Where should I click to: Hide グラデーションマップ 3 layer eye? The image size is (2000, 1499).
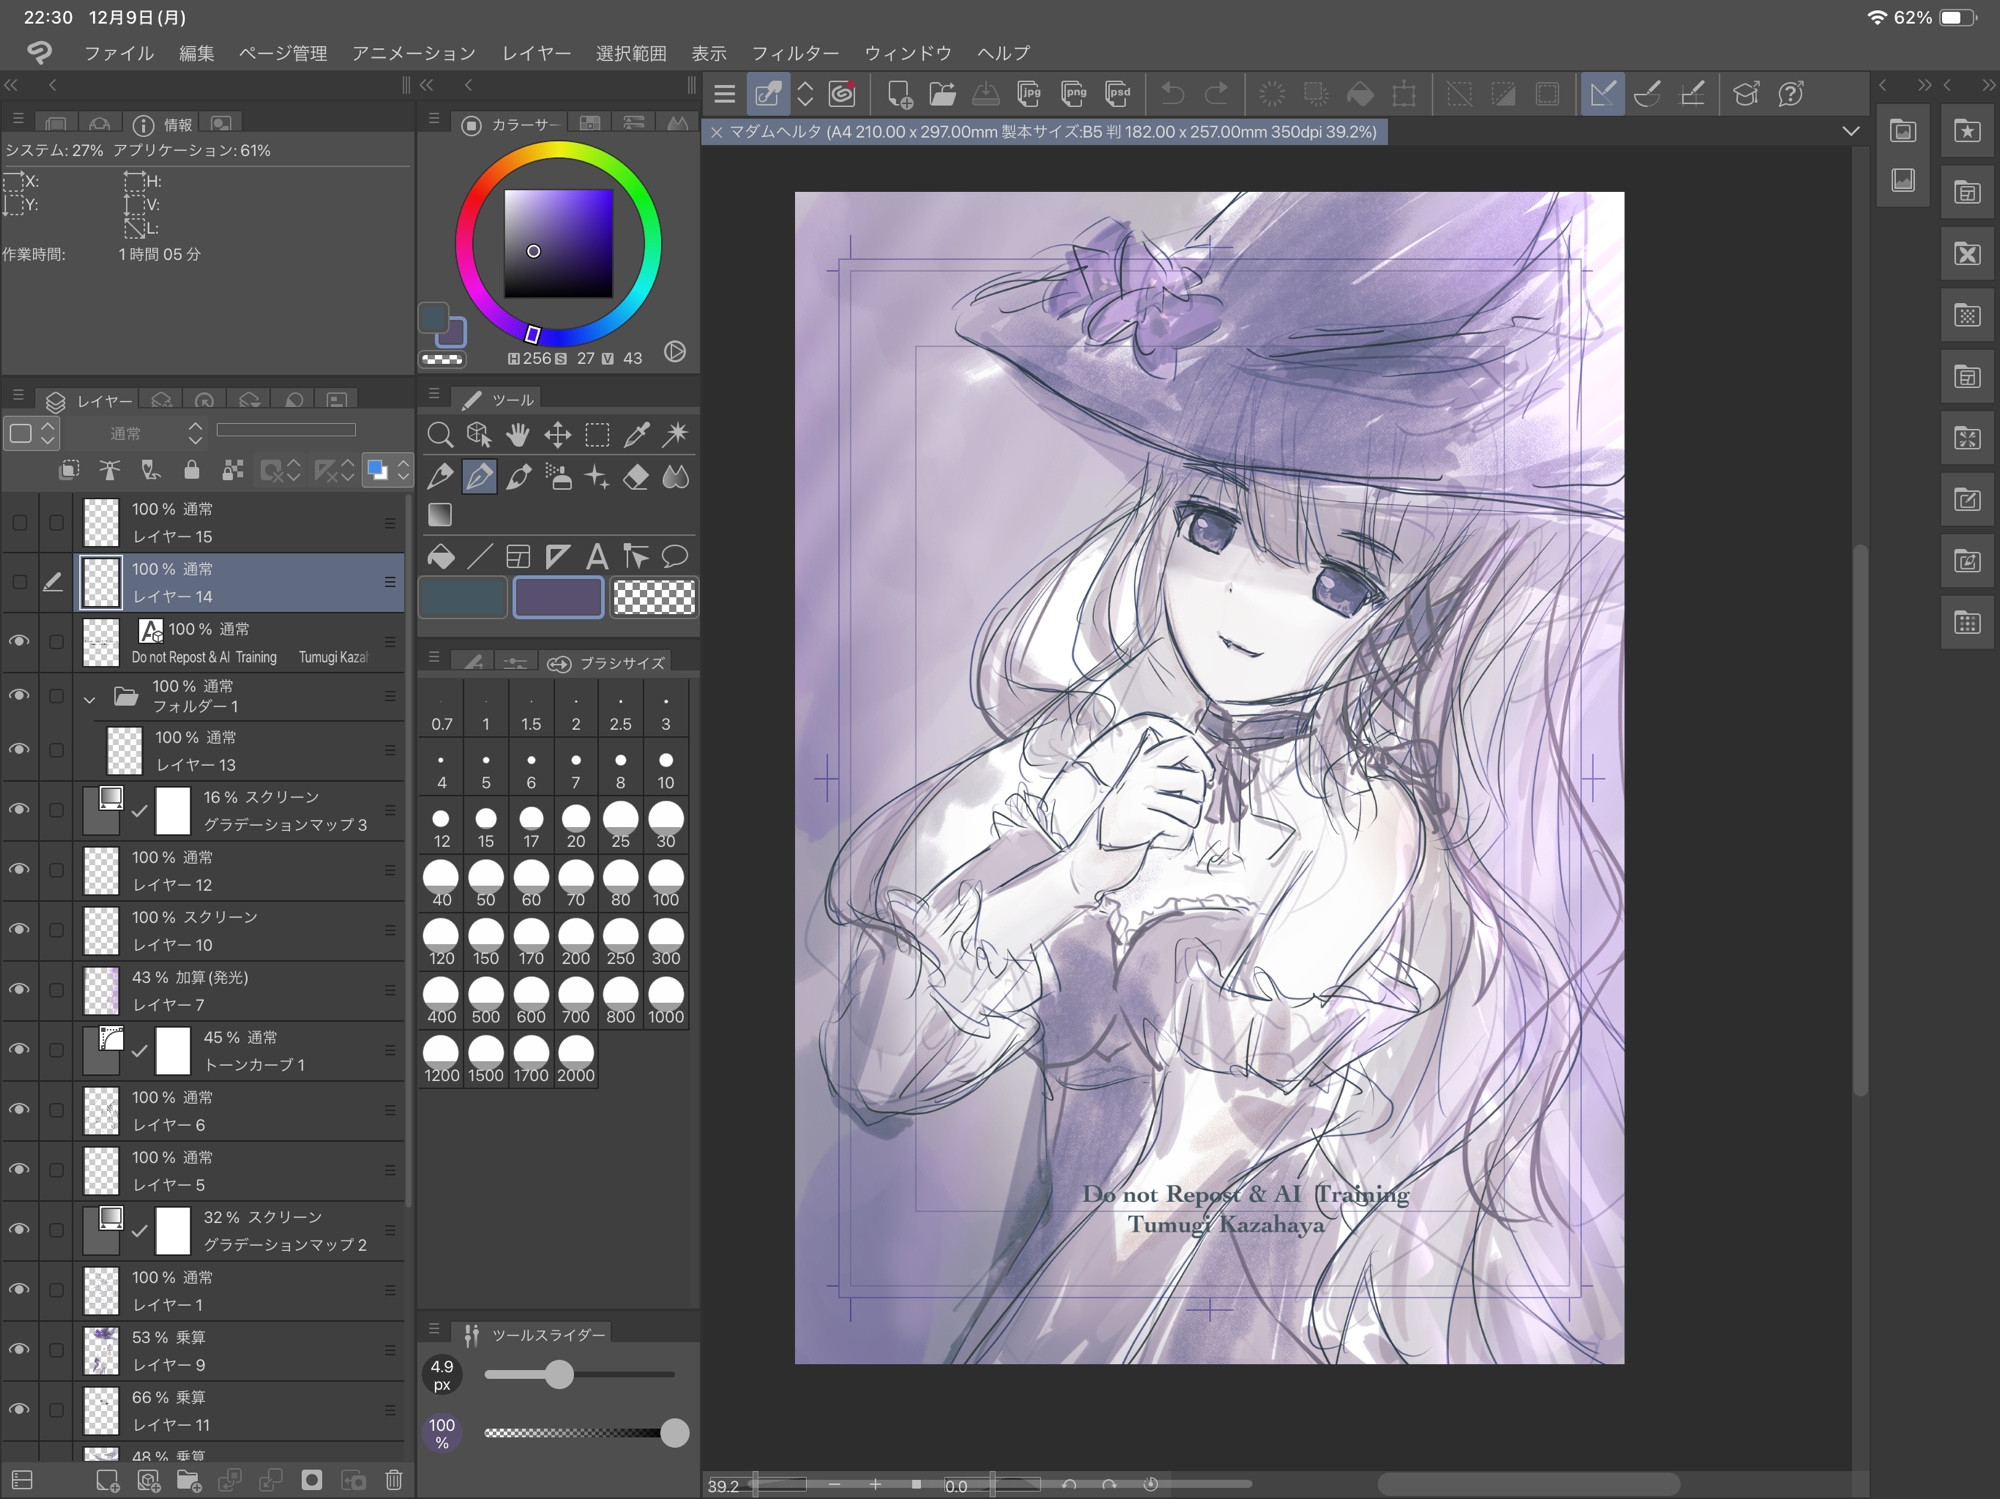click(x=19, y=809)
